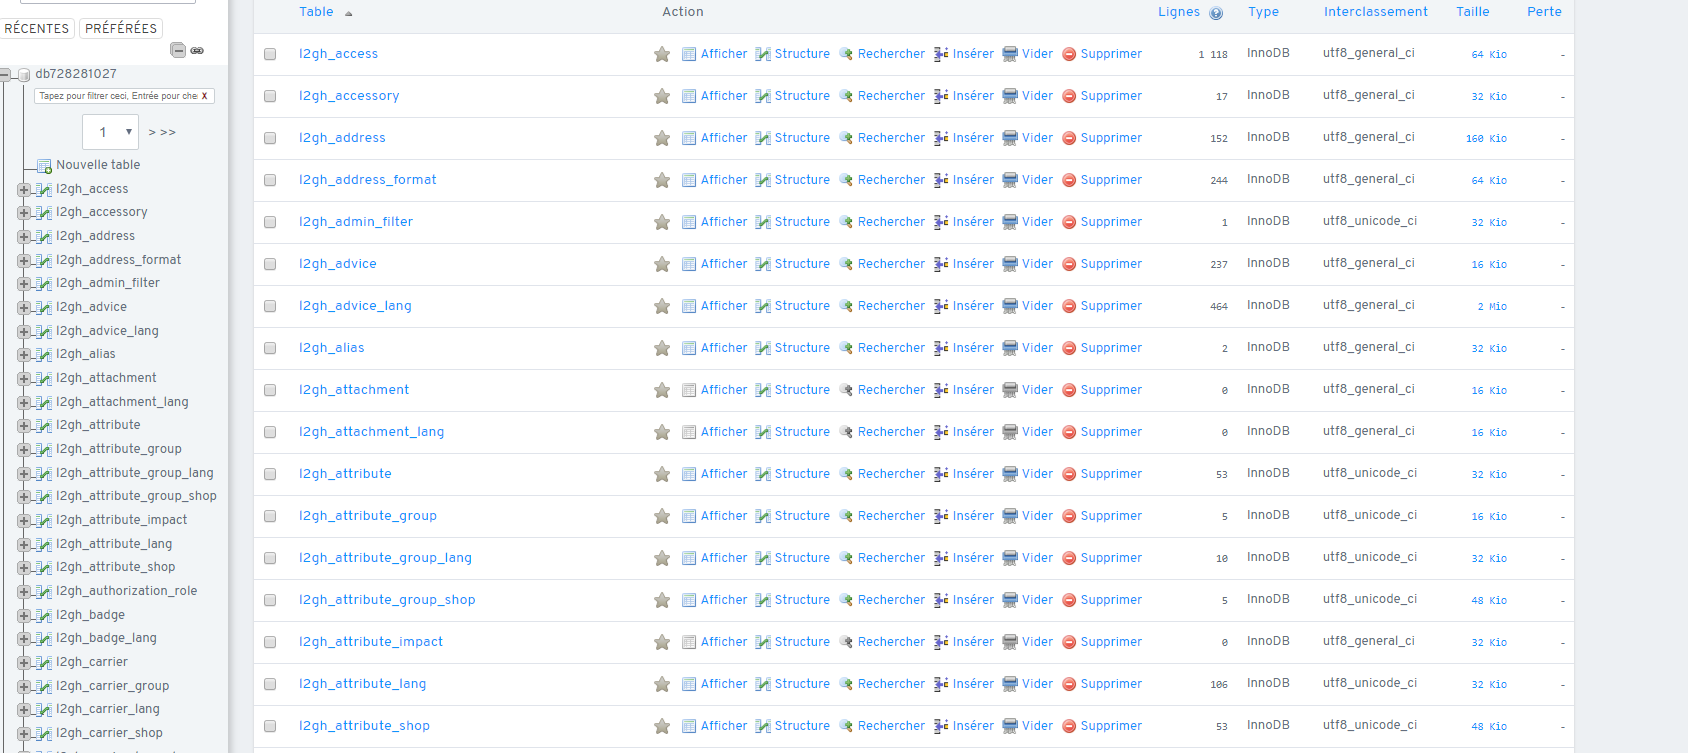Click the db728281027 database icon

(24, 75)
